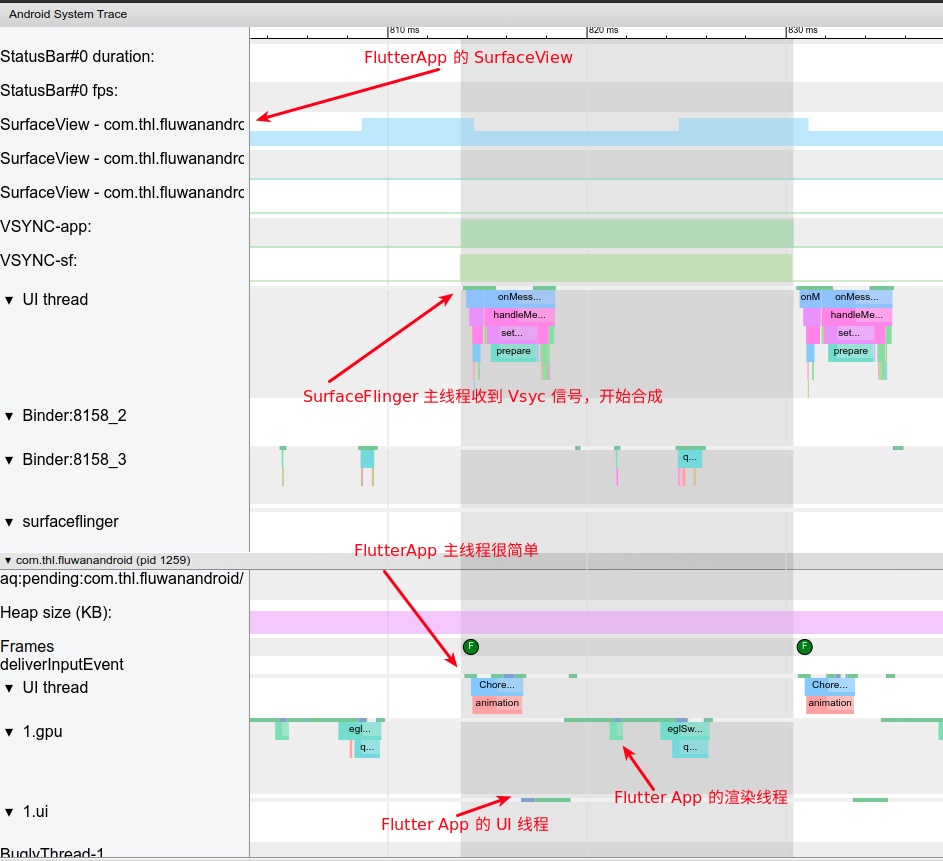The height and width of the screenshot is (861, 943).
Task: Select the eglSw... slice in 1.gpu
Action: (686, 730)
